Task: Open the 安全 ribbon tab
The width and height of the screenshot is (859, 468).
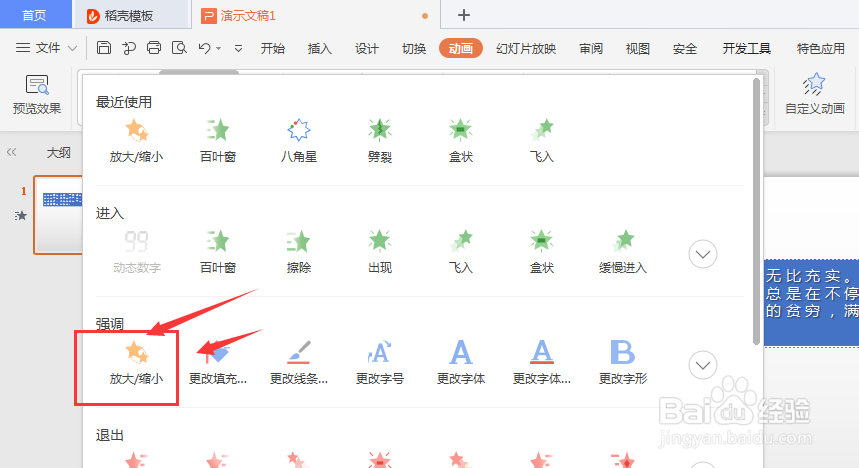Action: click(685, 48)
